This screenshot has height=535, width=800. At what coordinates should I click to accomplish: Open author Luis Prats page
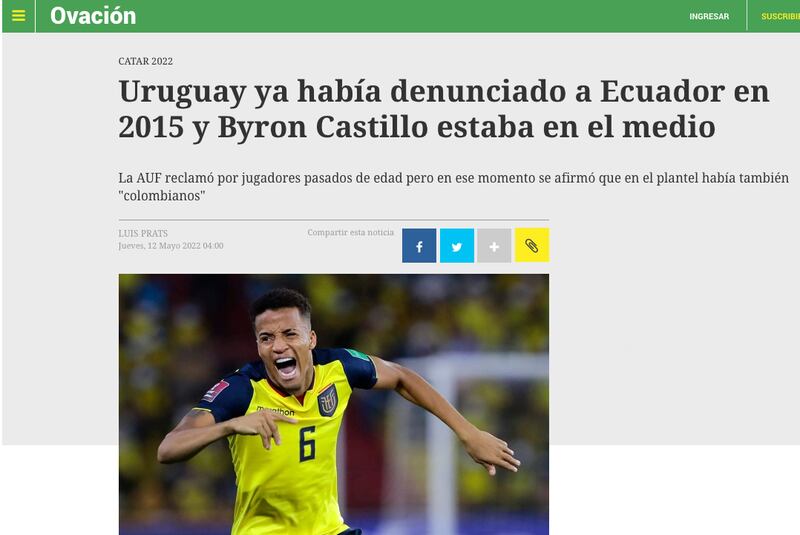click(143, 233)
